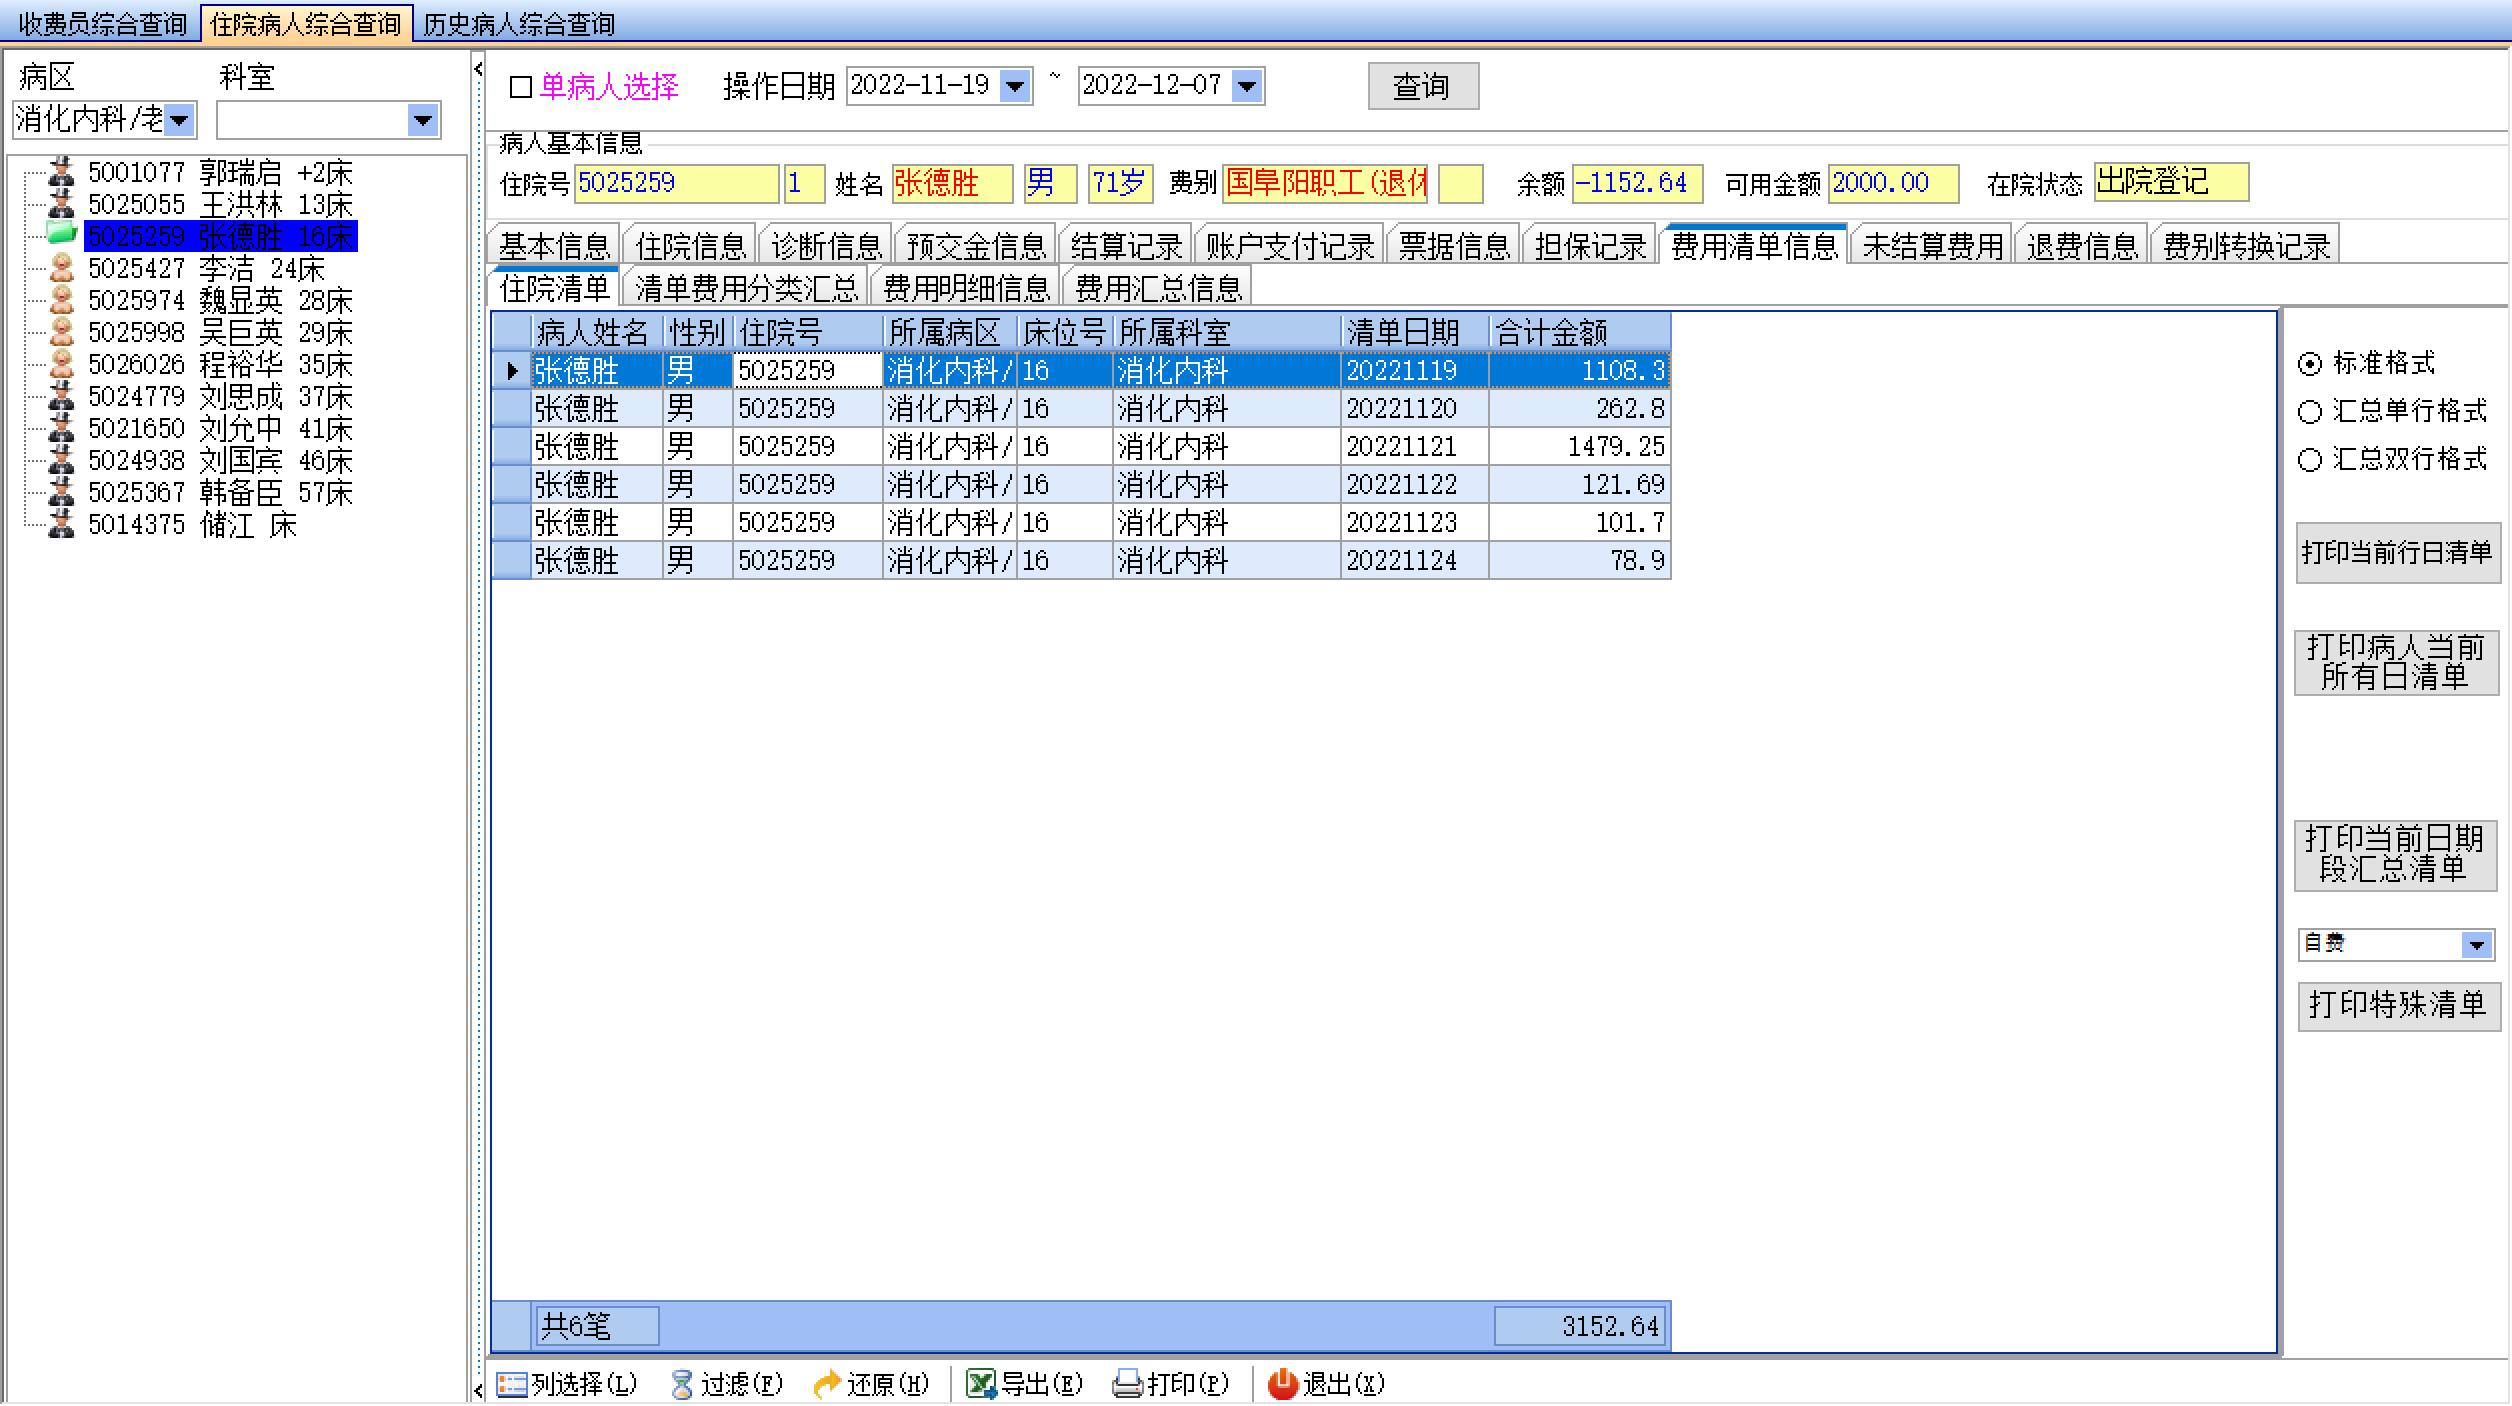Select patient icon for 5025427 李洁

pyautogui.click(x=62, y=268)
